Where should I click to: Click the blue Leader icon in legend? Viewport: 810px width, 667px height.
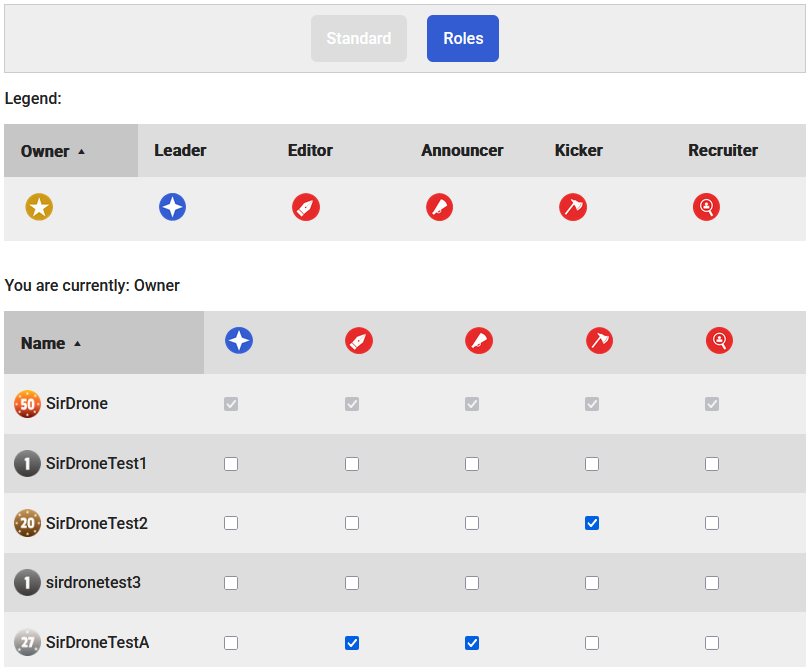click(x=172, y=207)
